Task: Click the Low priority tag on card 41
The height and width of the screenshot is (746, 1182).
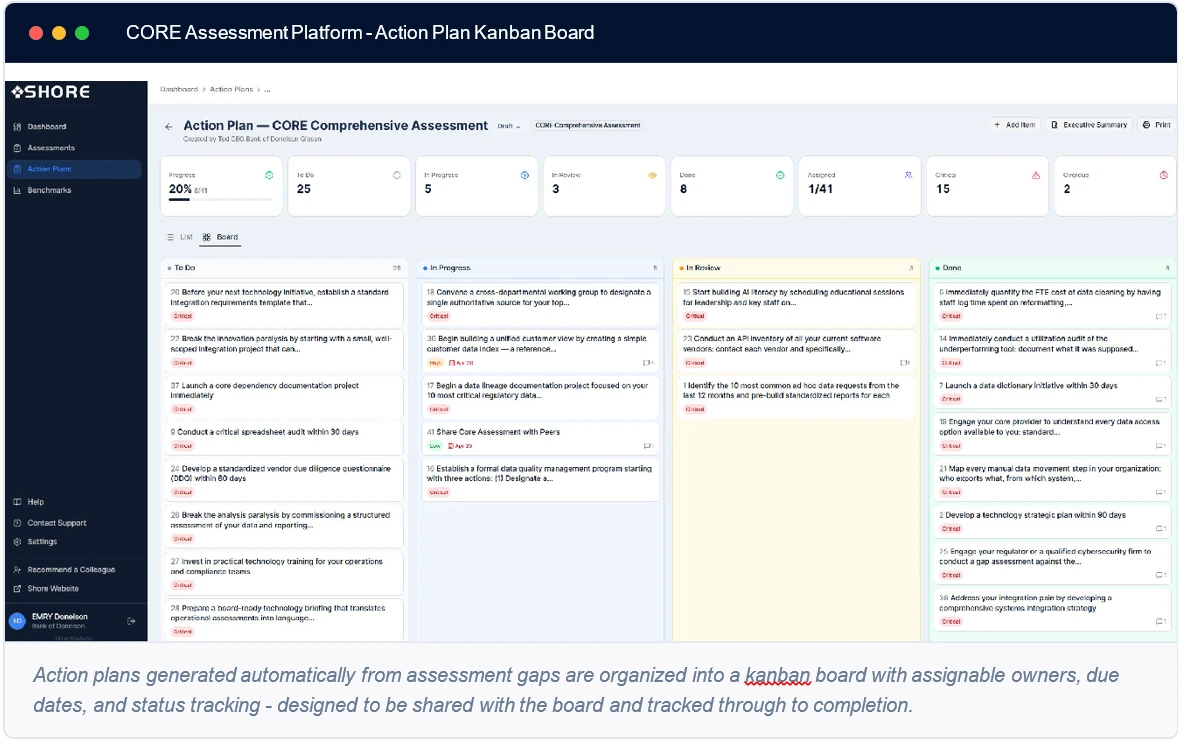Action: (435, 446)
